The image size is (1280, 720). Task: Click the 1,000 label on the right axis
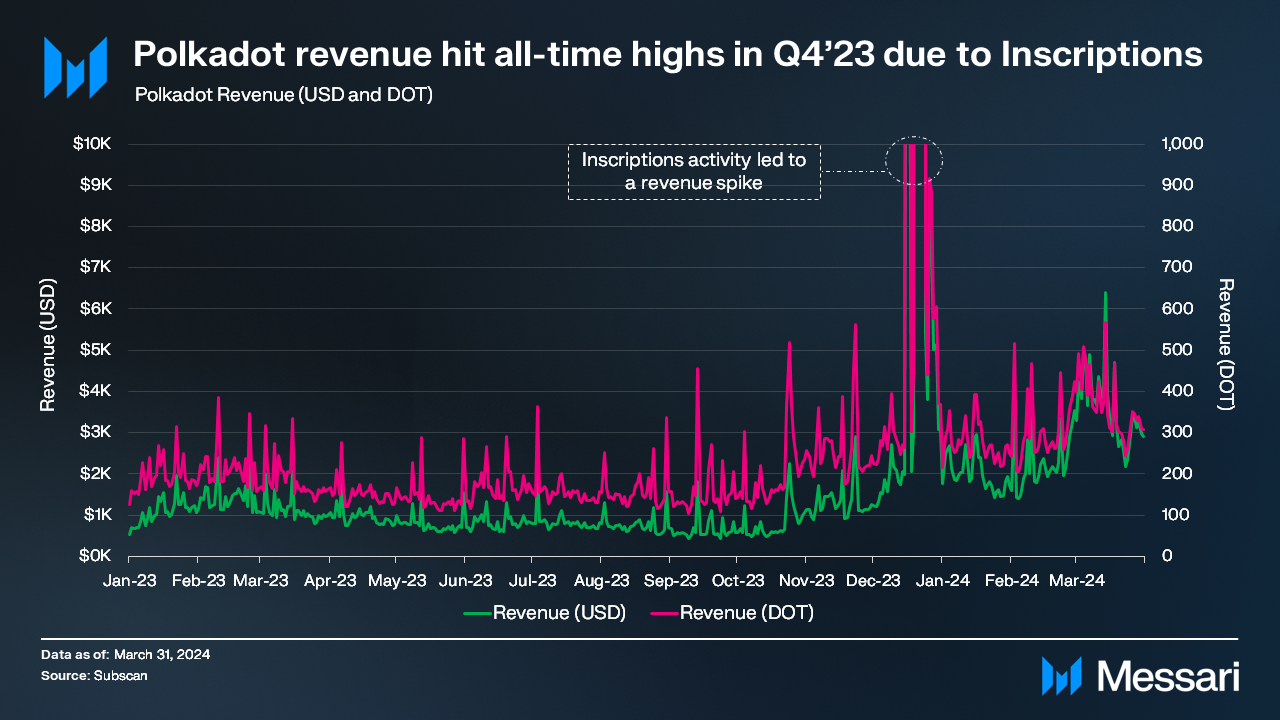click(1180, 143)
